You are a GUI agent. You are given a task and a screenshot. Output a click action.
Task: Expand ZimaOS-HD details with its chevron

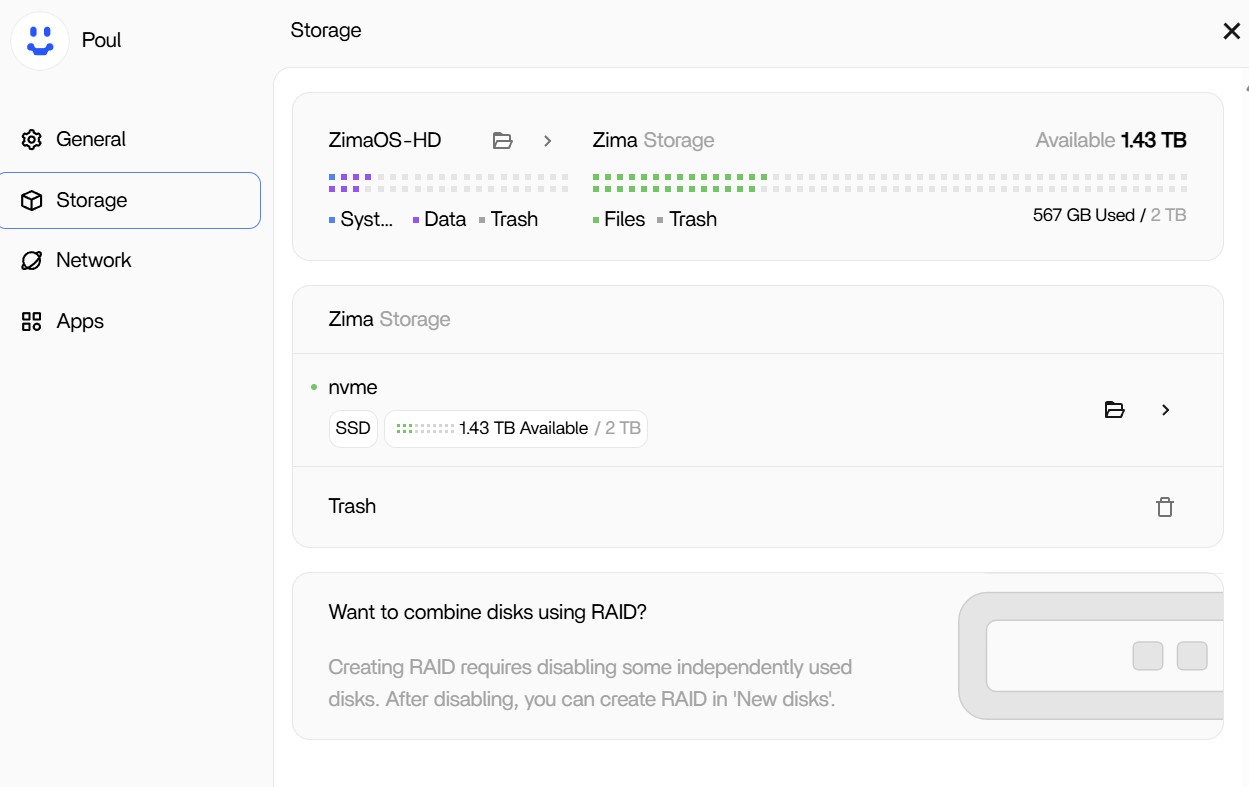tap(547, 141)
